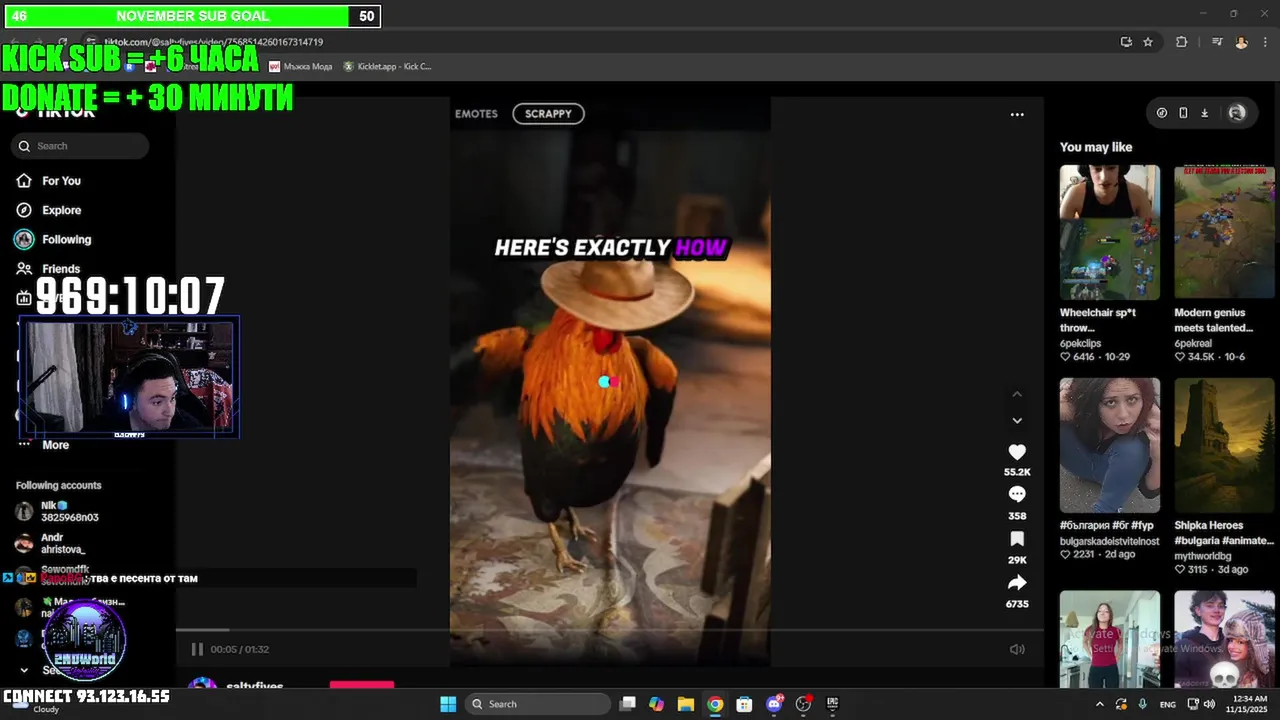Image resolution: width=1280 pixels, height=720 pixels.
Task: Click the TikTok search field
Action: (x=80, y=146)
